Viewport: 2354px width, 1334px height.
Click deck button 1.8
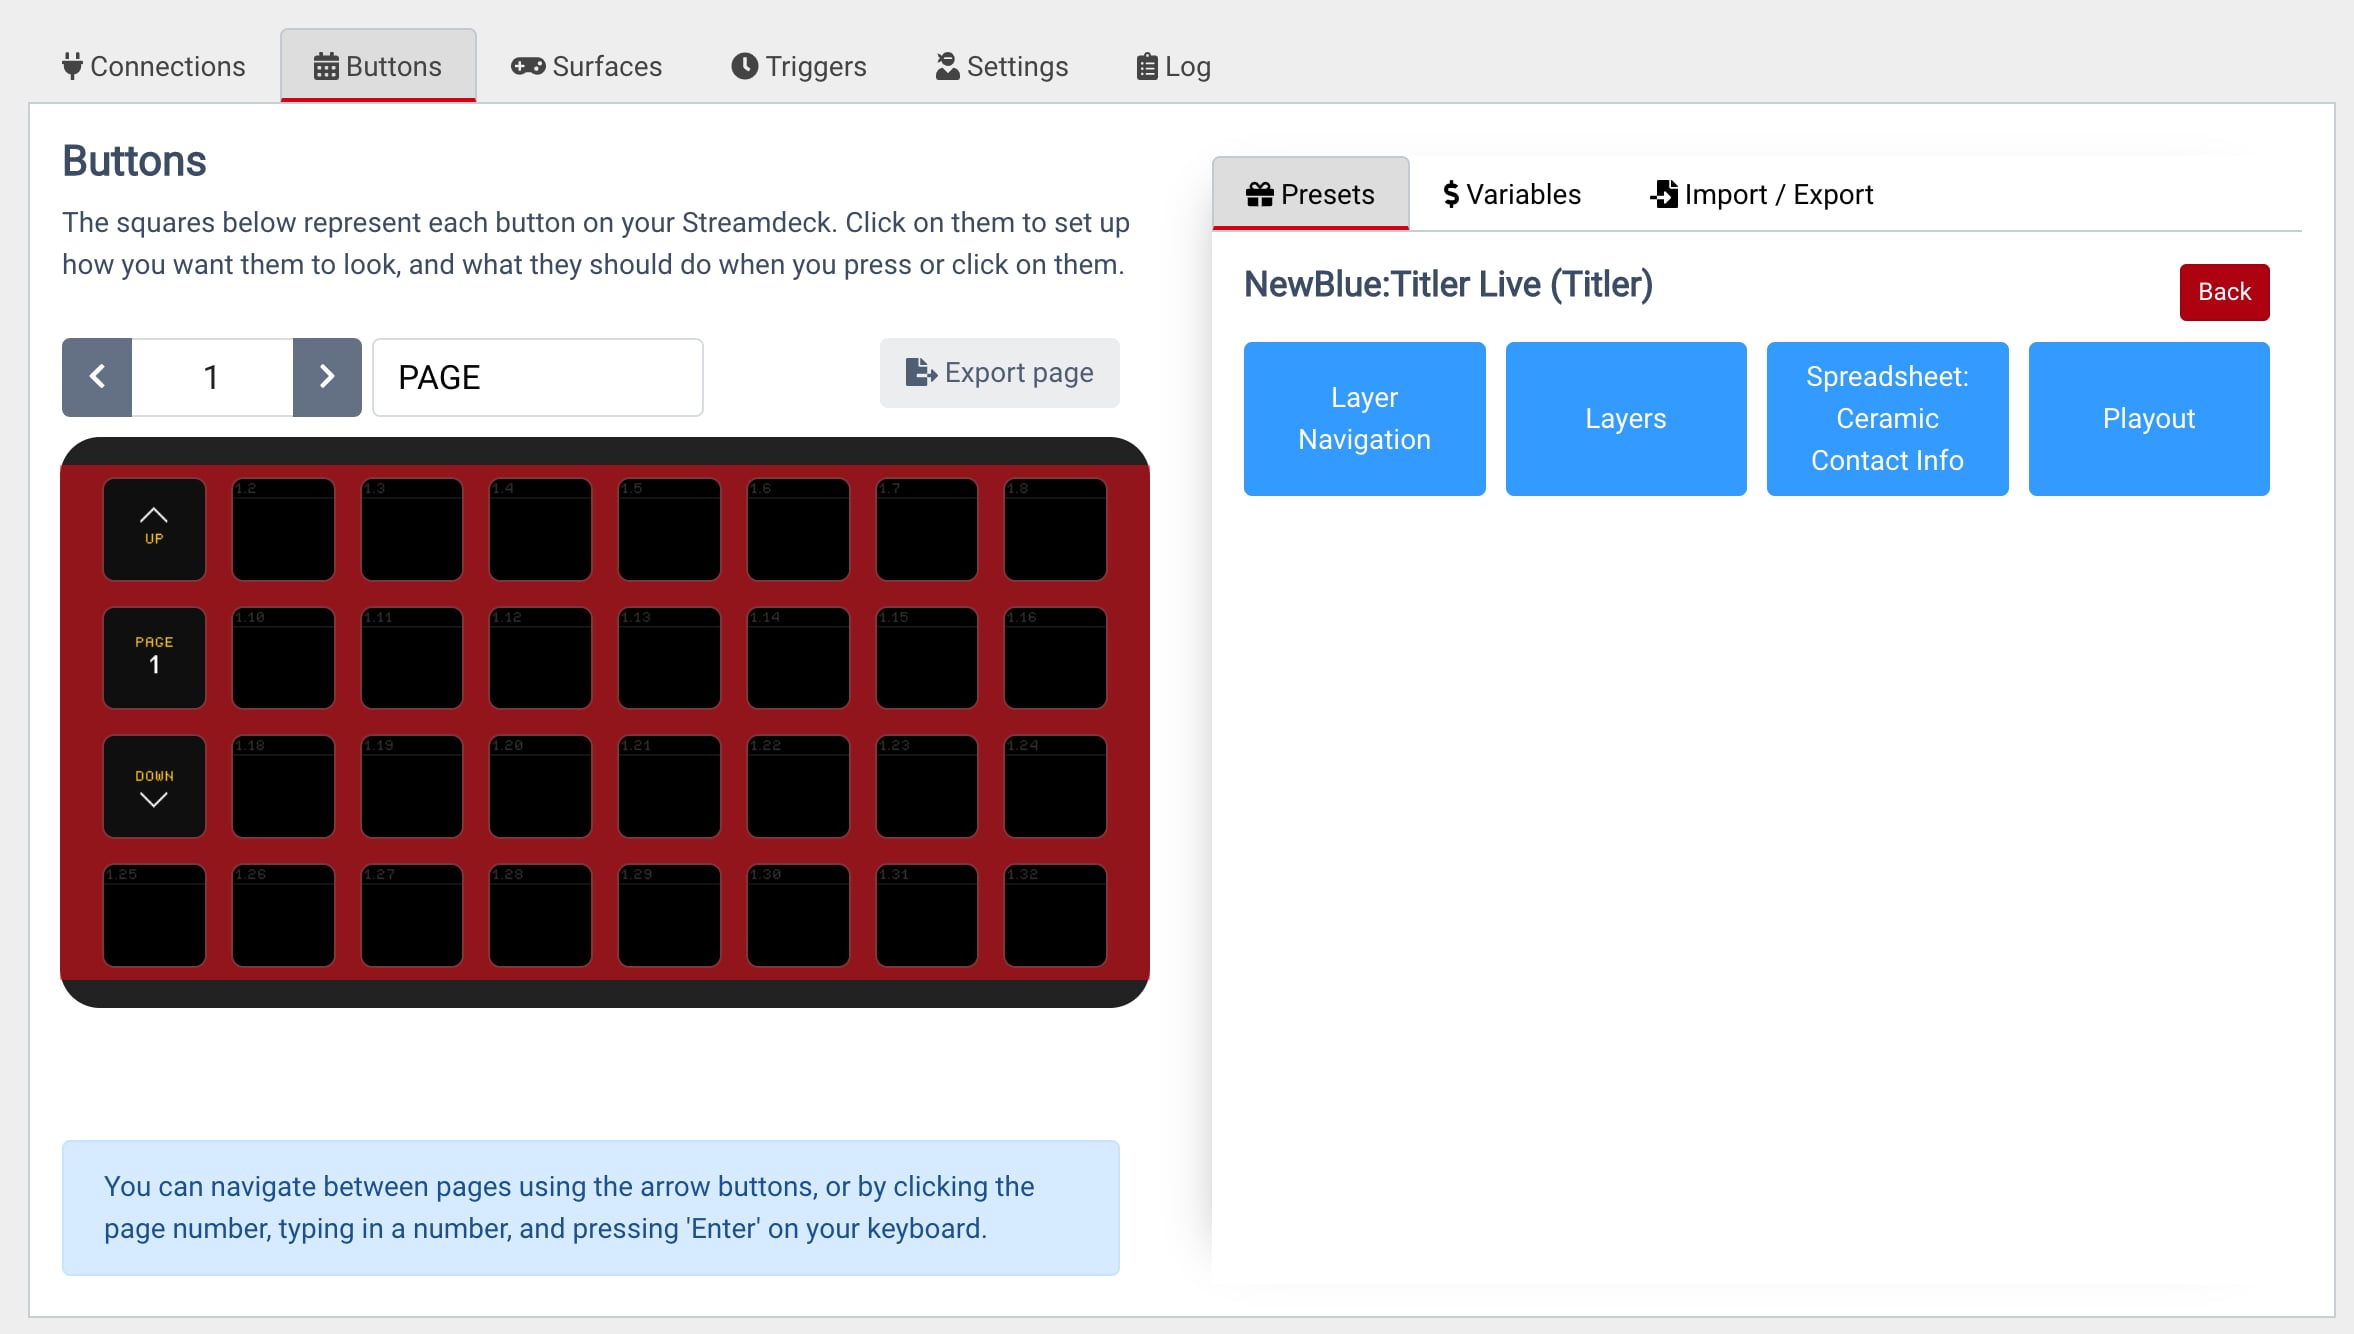coord(1055,529)
